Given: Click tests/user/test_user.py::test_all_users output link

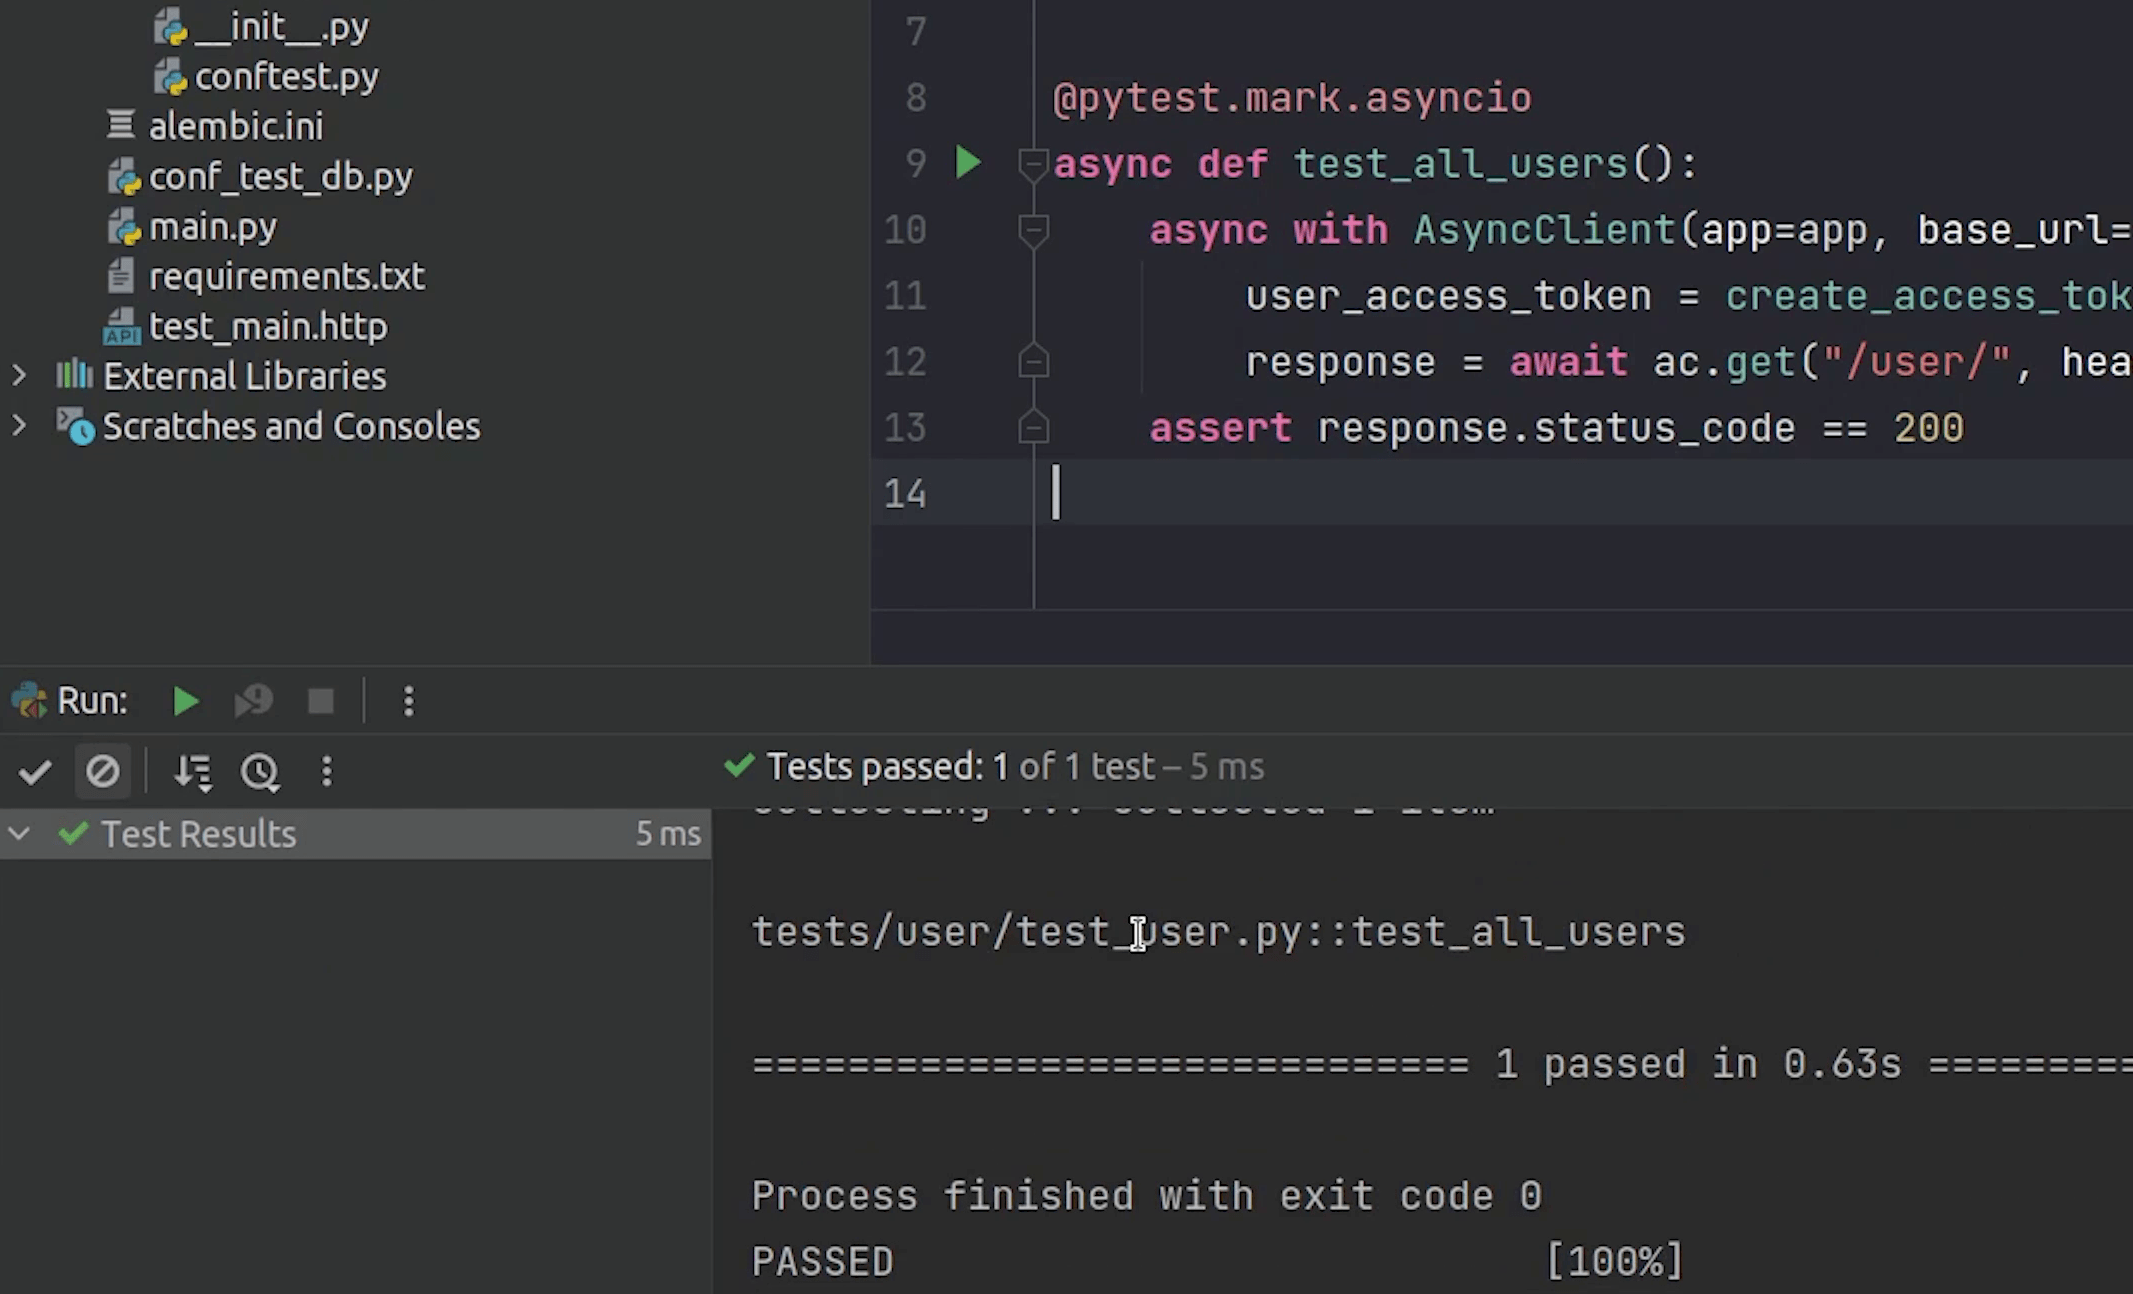Looking at the screenshot, I should click(x=1217, y=932).
